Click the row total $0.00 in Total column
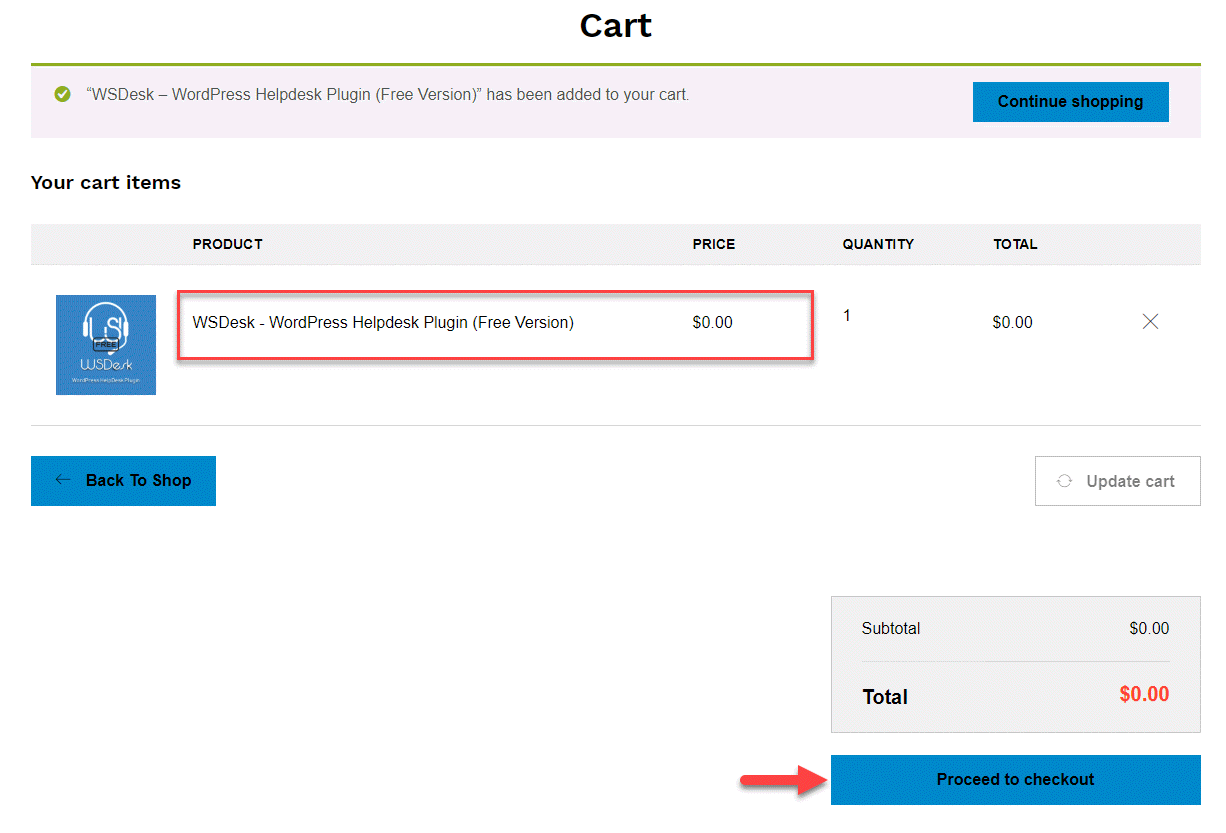 pyautogui.click(x=1012, y=323)
